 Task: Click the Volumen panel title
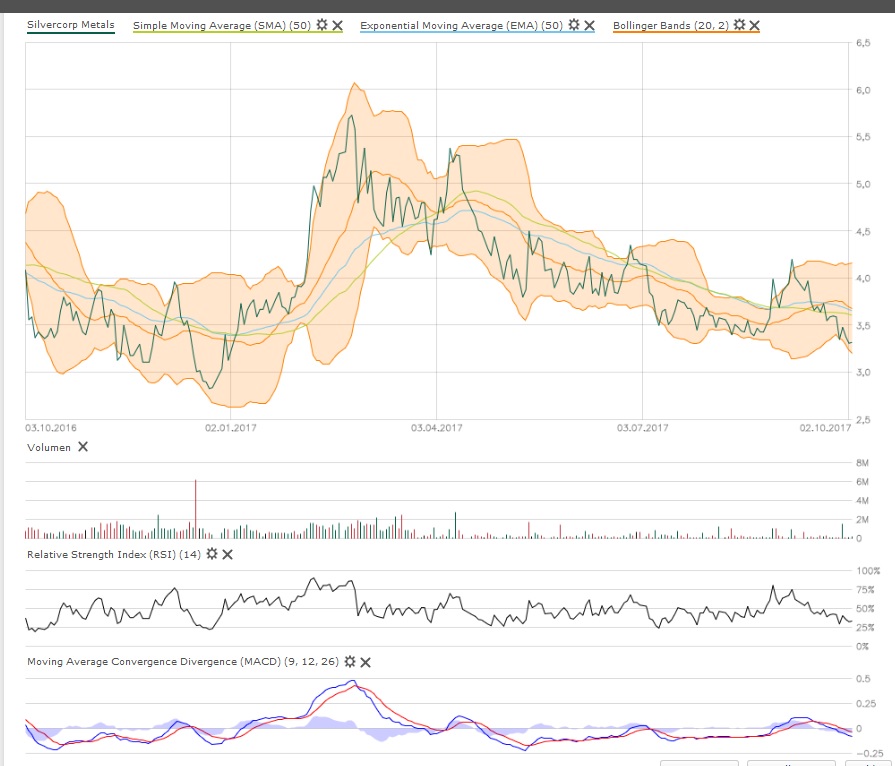click(49, 448)
